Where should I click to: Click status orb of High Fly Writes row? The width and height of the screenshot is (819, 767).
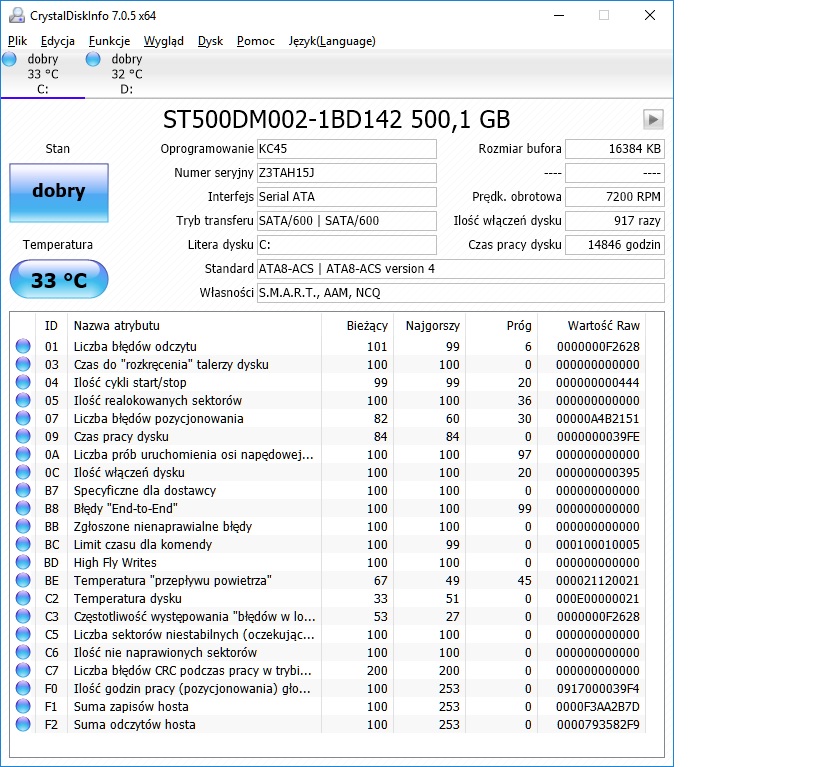coord(23,562)
